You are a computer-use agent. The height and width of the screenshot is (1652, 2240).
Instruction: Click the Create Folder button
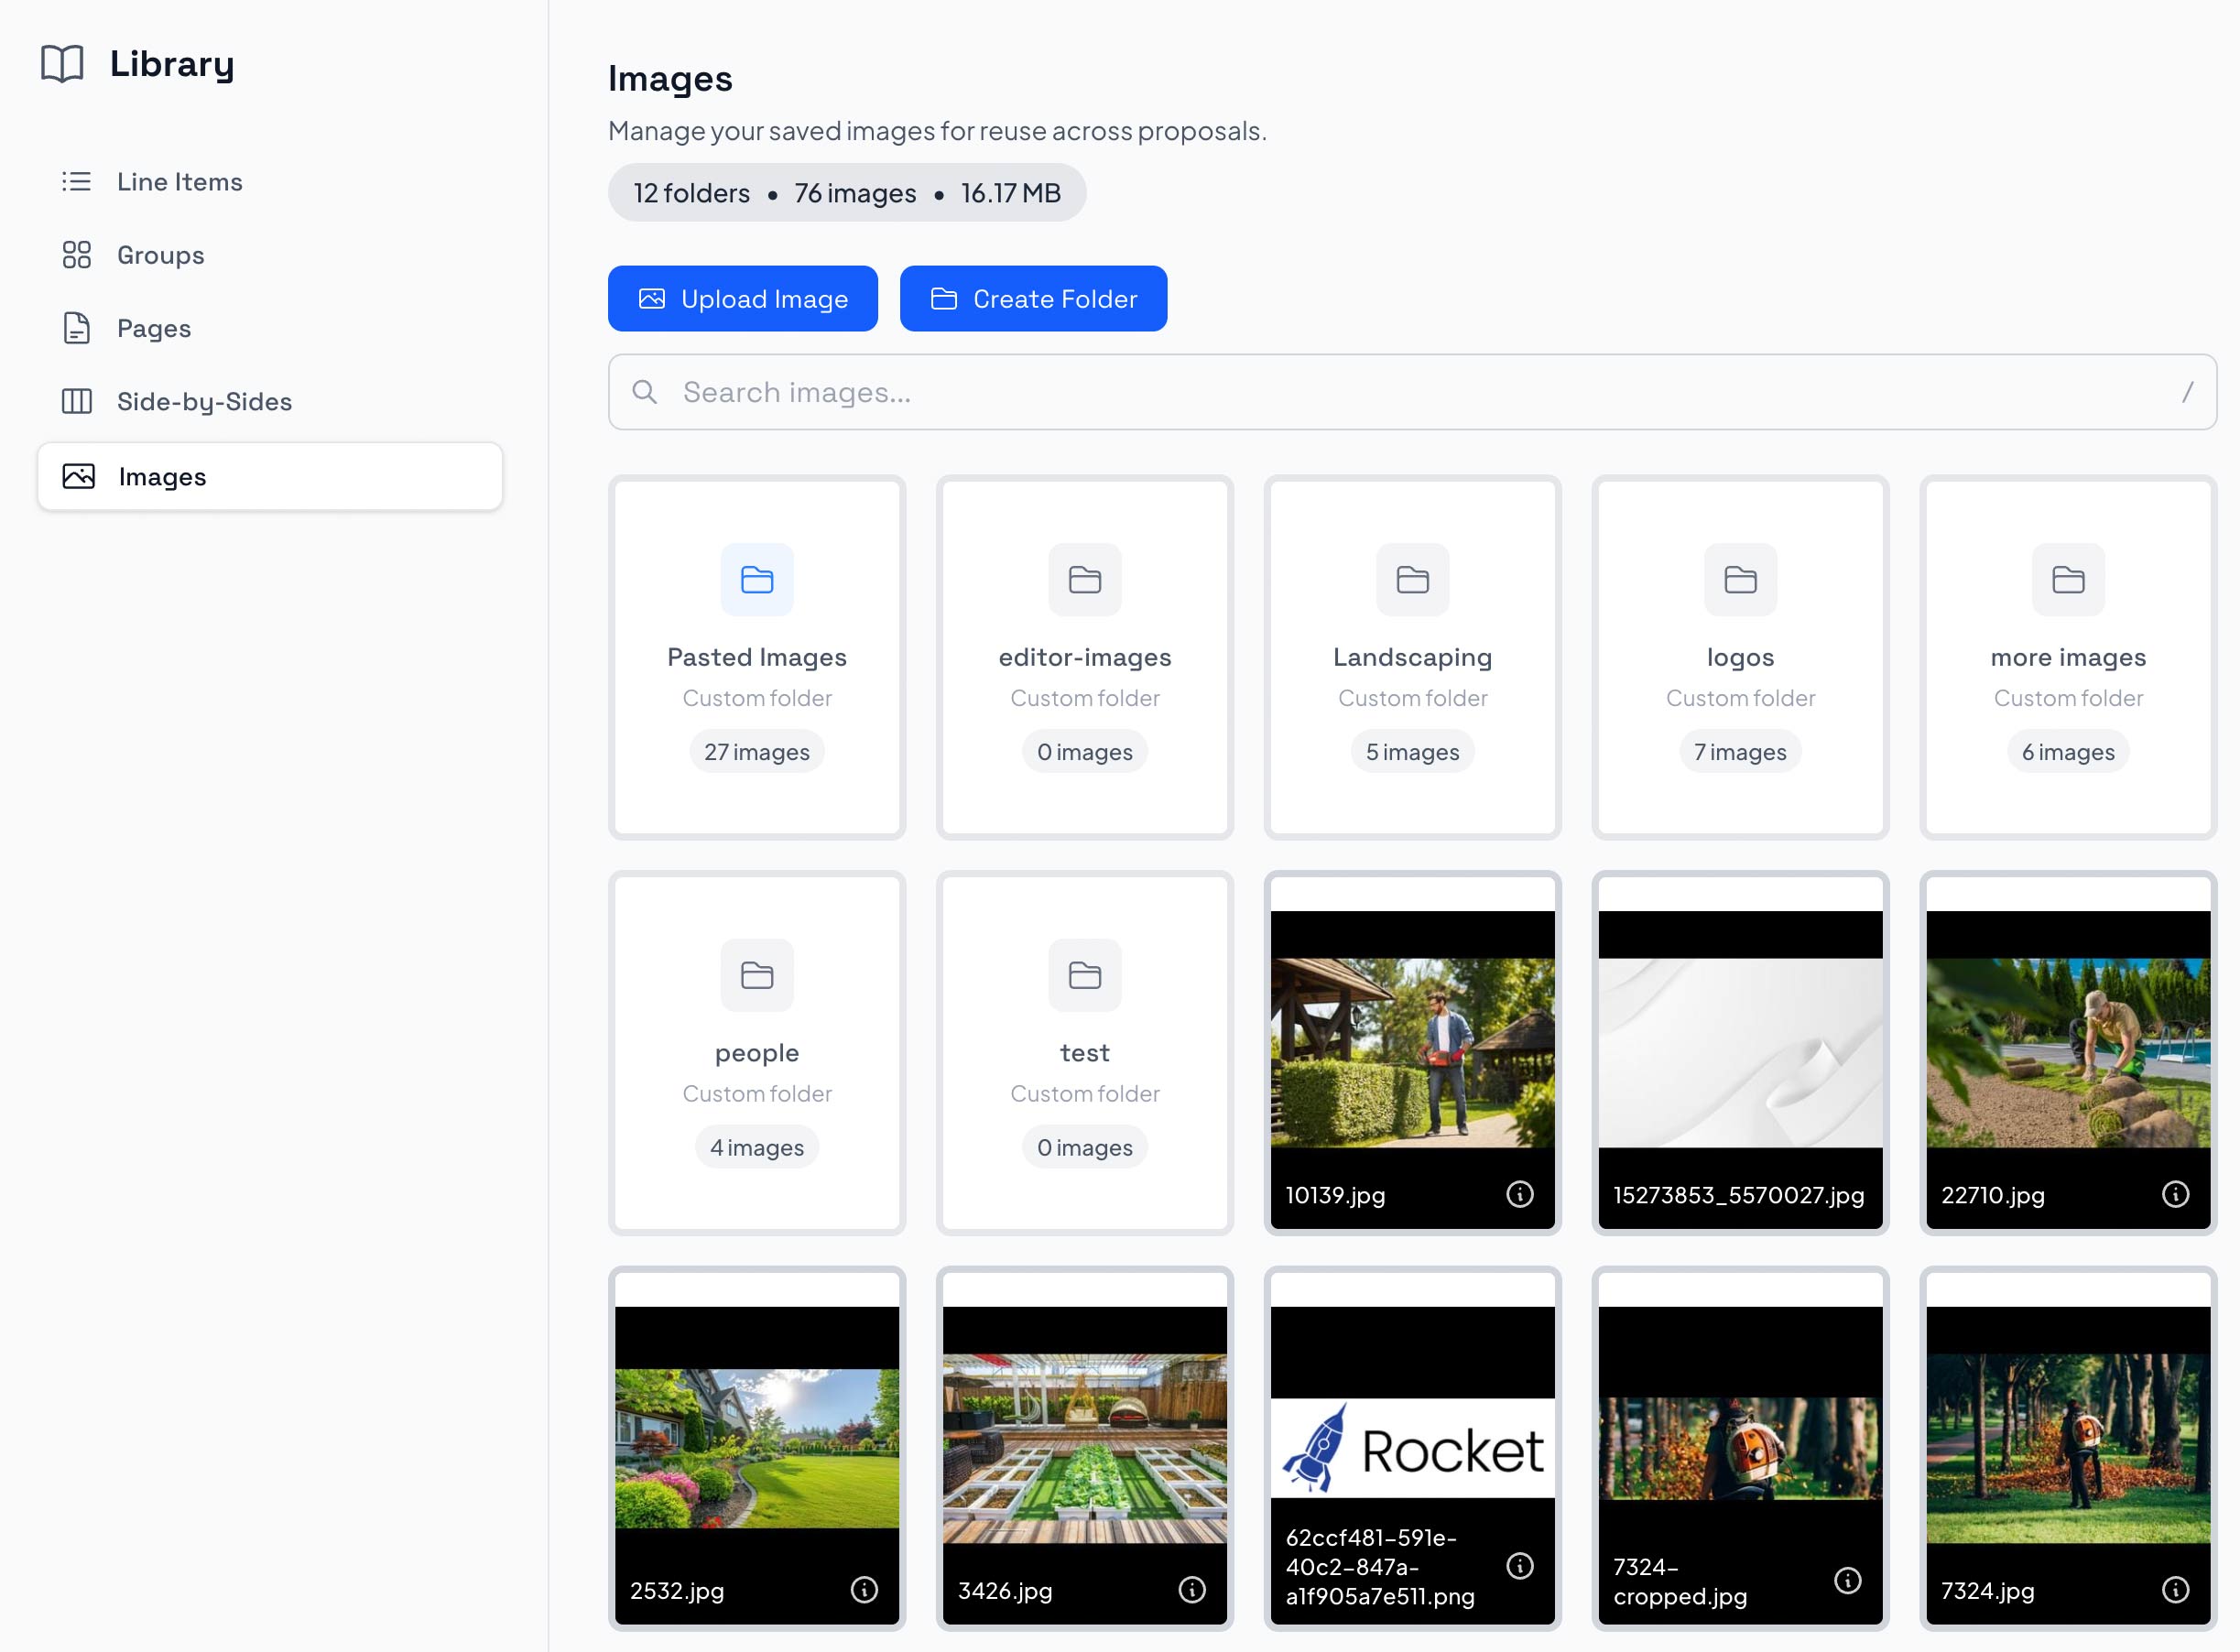click(x=1033, y=298)
